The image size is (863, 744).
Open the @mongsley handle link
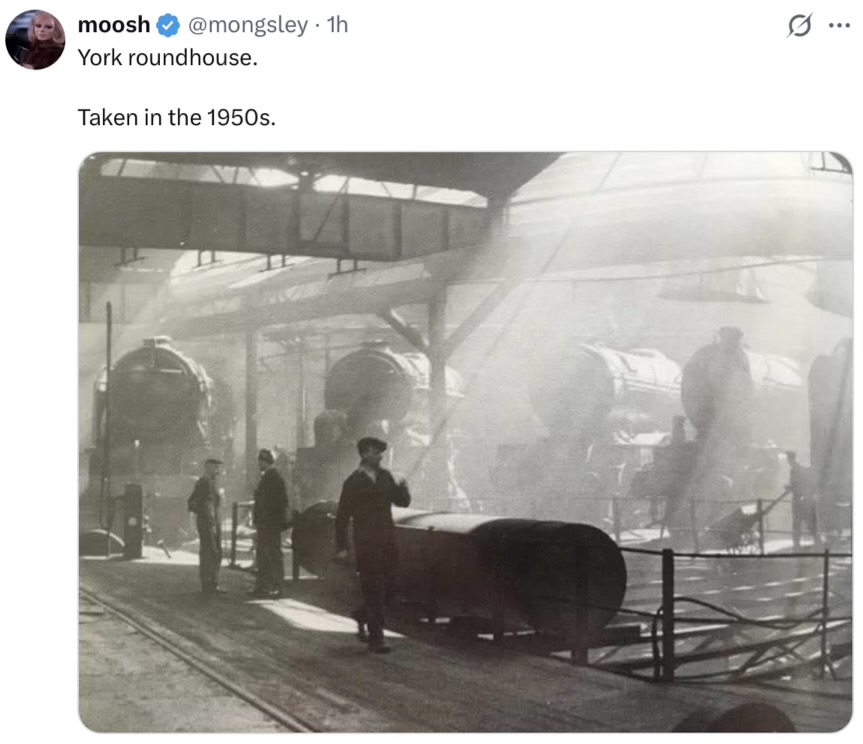(247, 25)
